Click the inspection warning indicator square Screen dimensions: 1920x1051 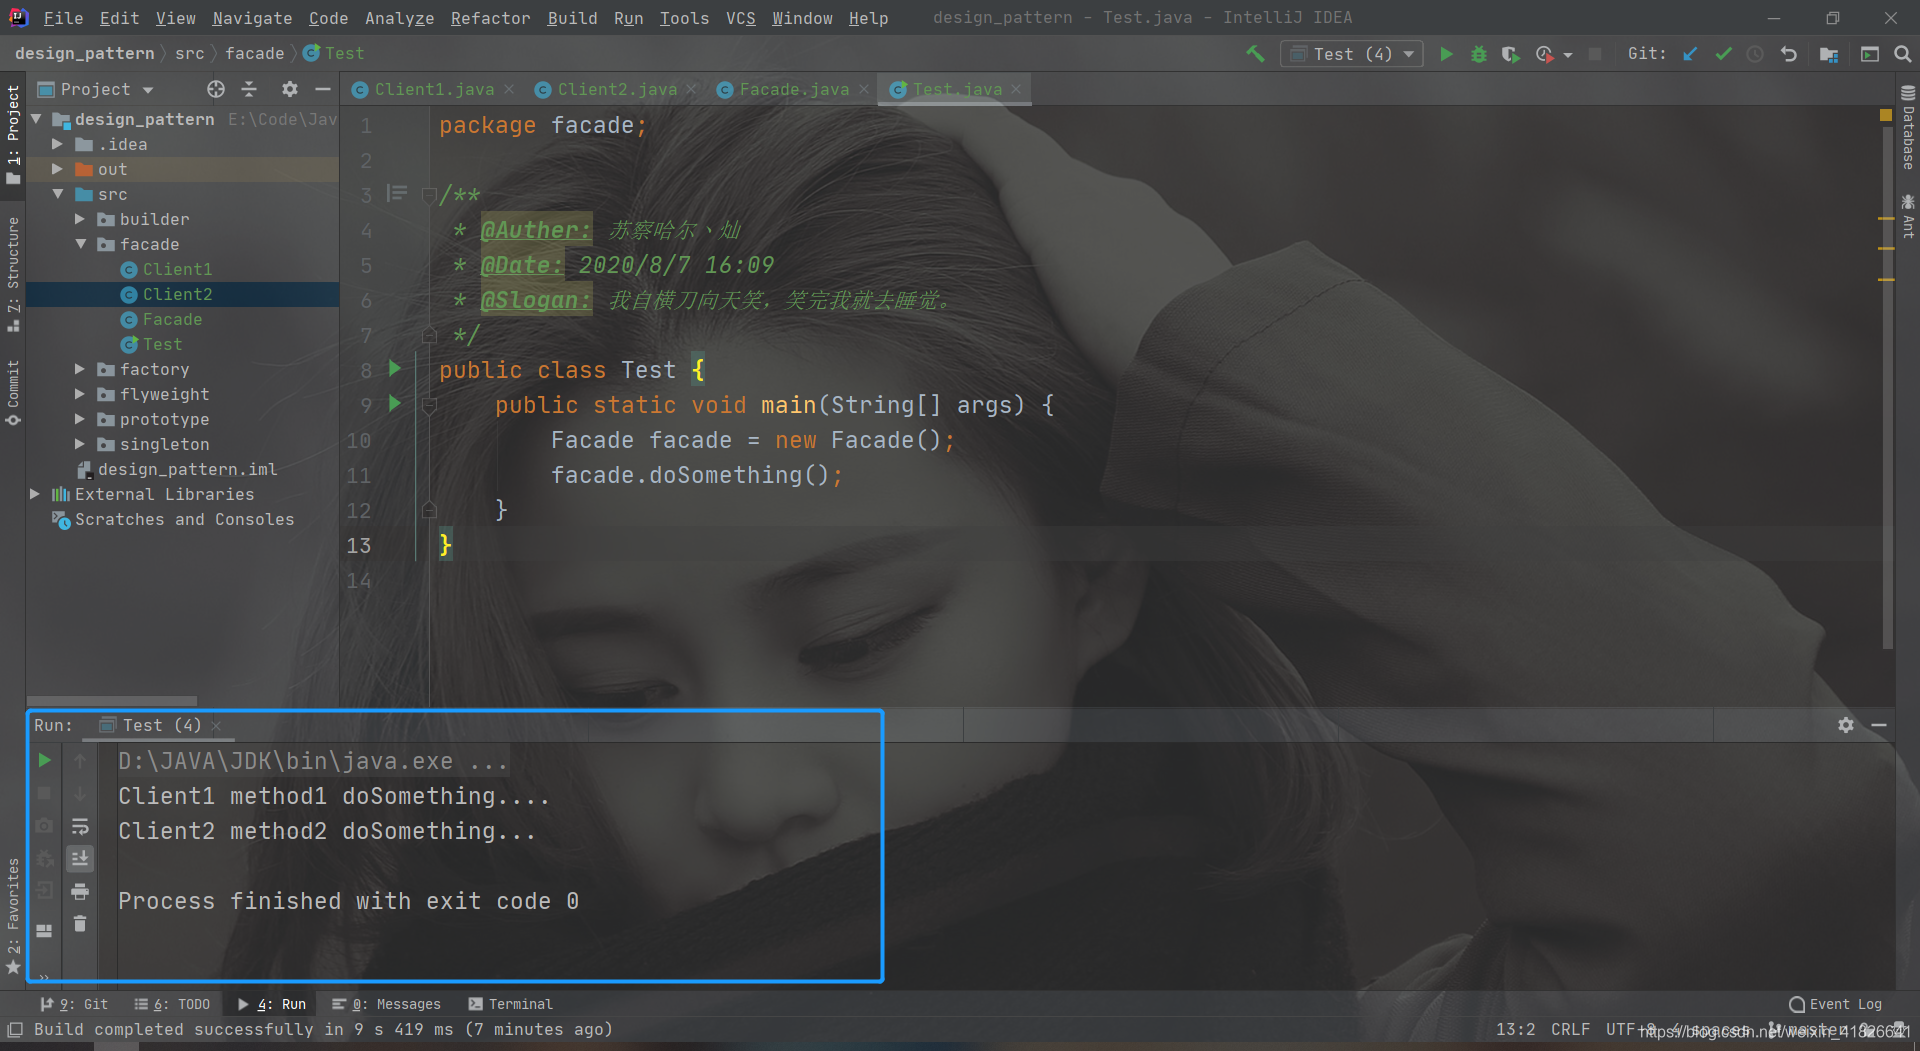pos(1886,115)
